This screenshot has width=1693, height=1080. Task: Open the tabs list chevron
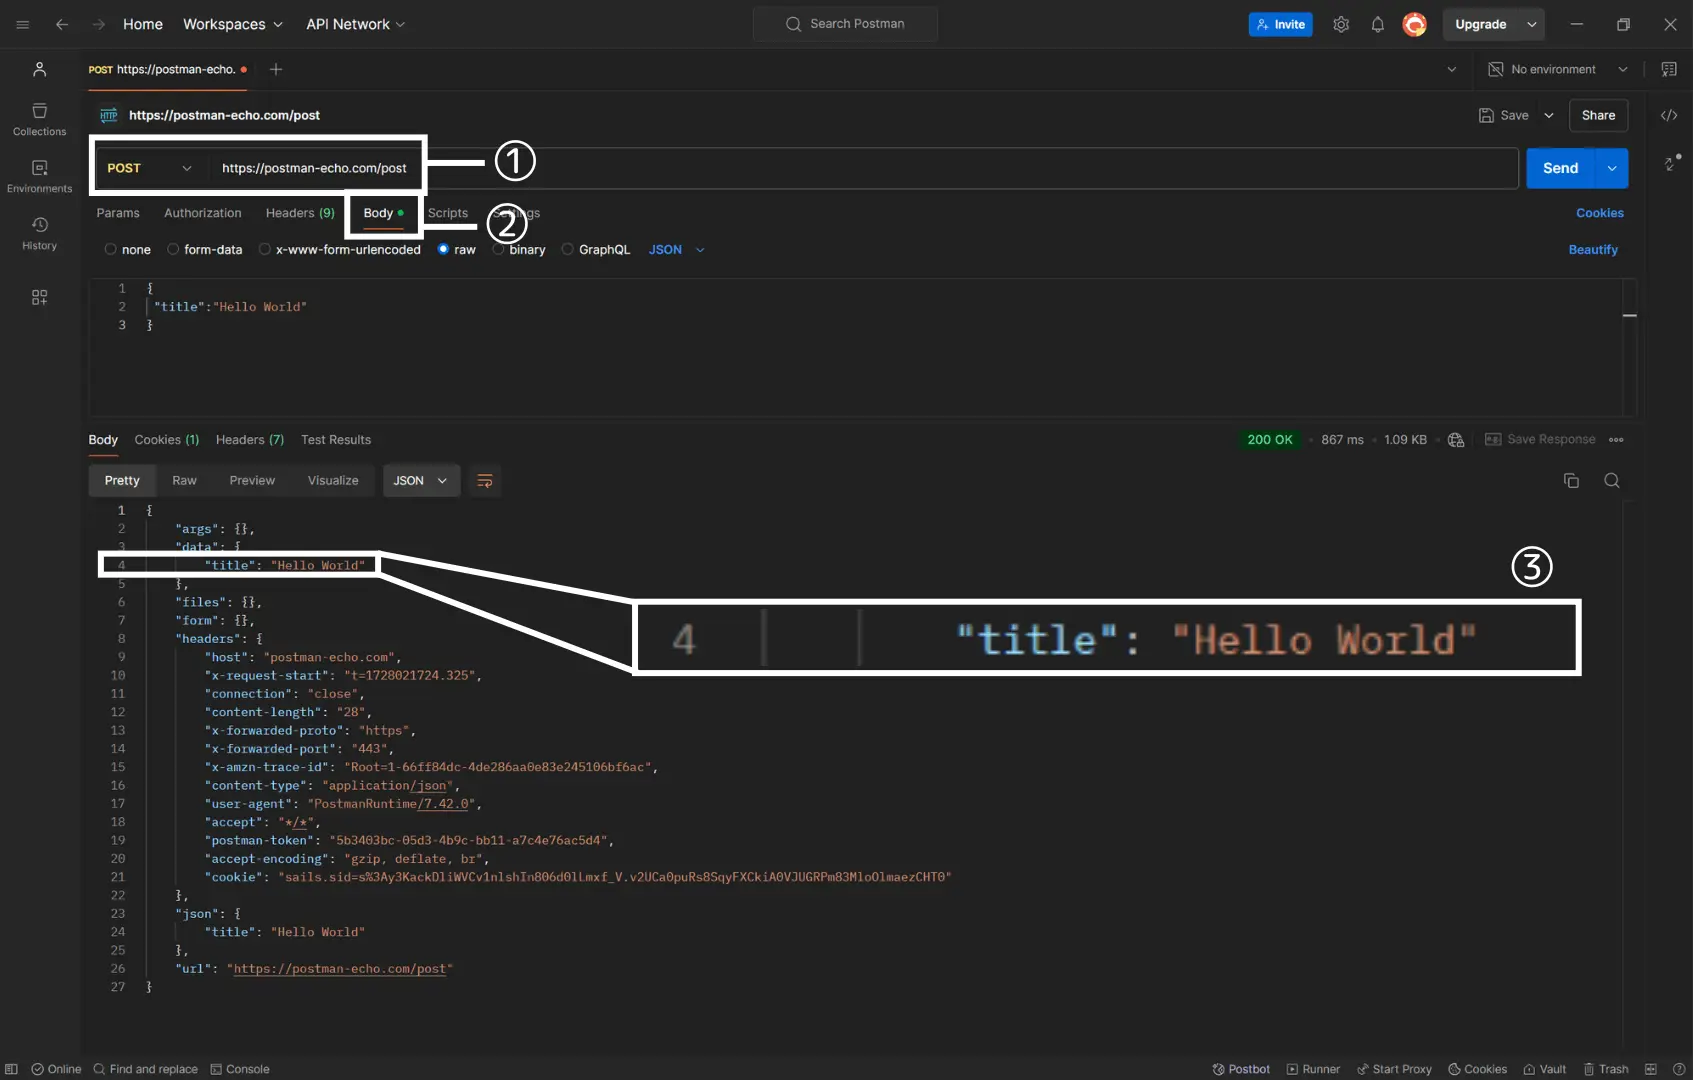pyautogui.click(x=1452, y=69)
